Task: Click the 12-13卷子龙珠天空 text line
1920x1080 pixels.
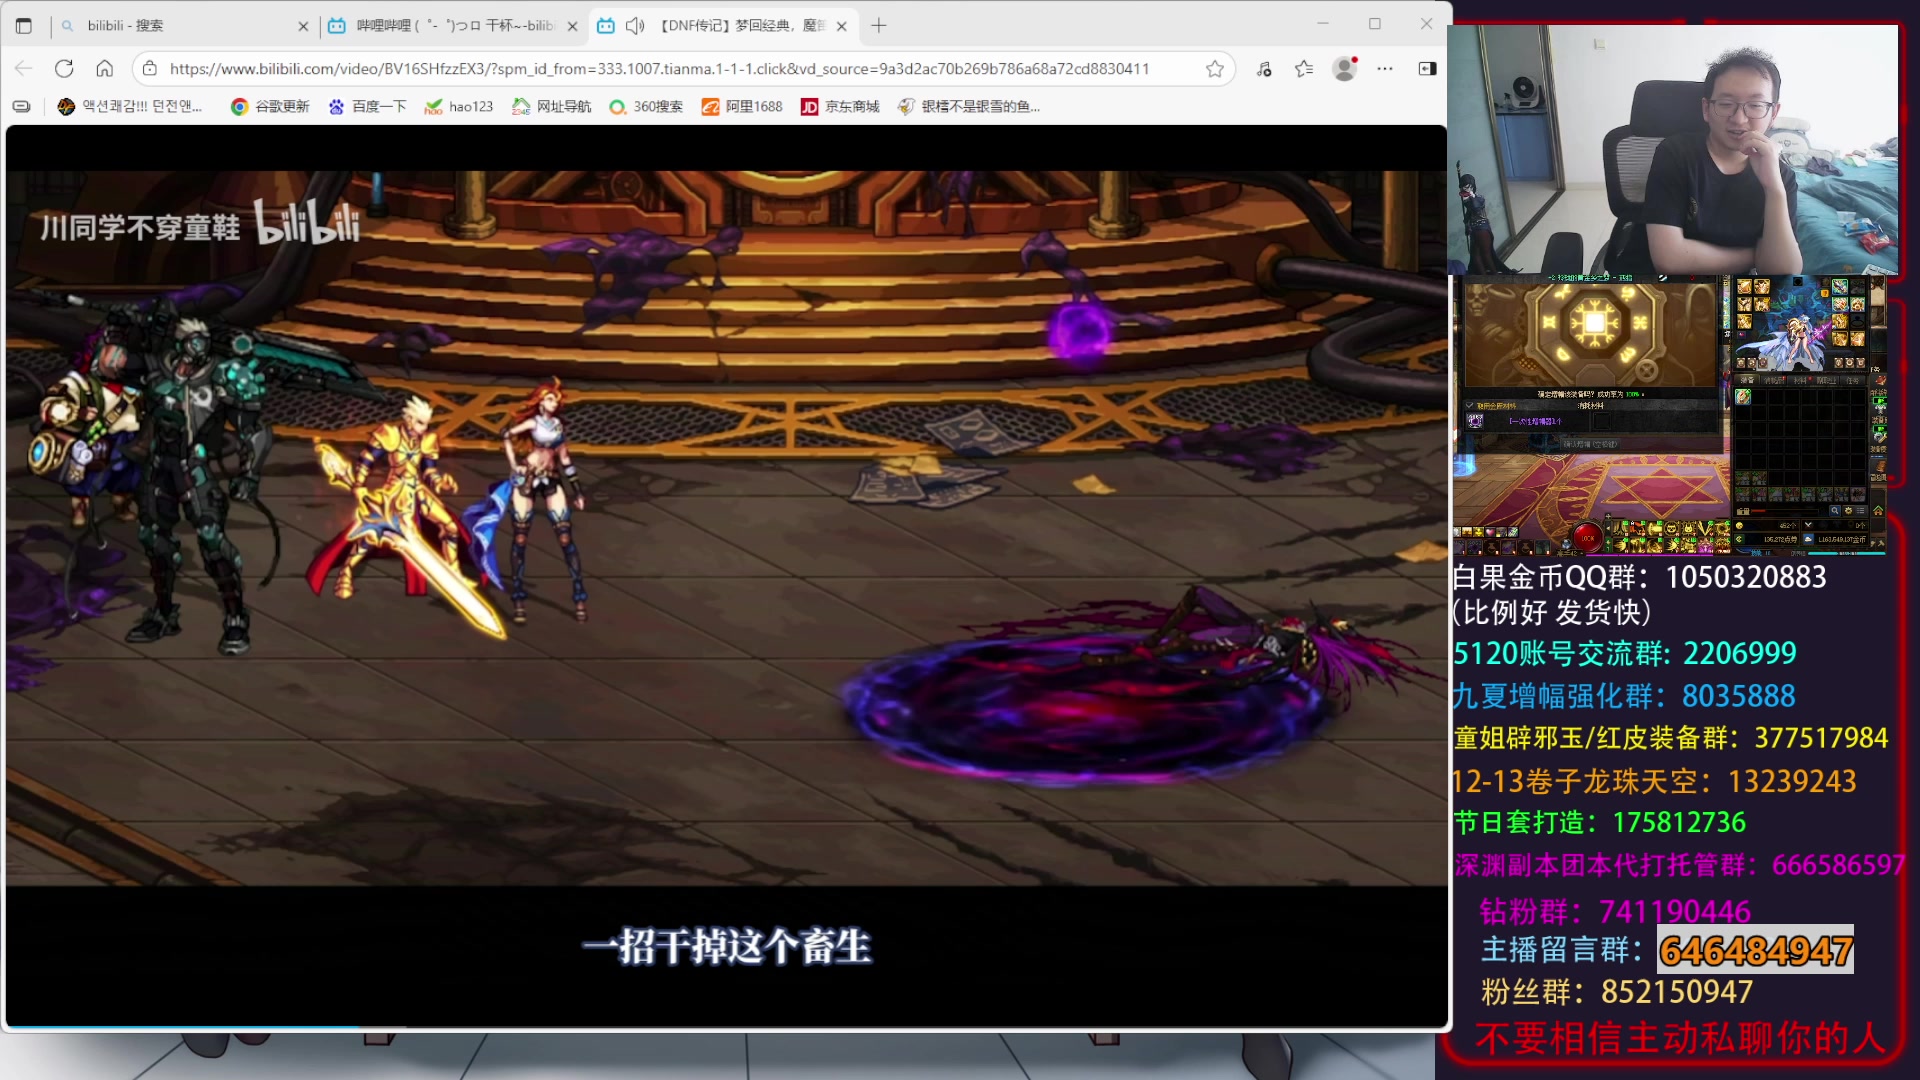Action: coord(1654,780)
